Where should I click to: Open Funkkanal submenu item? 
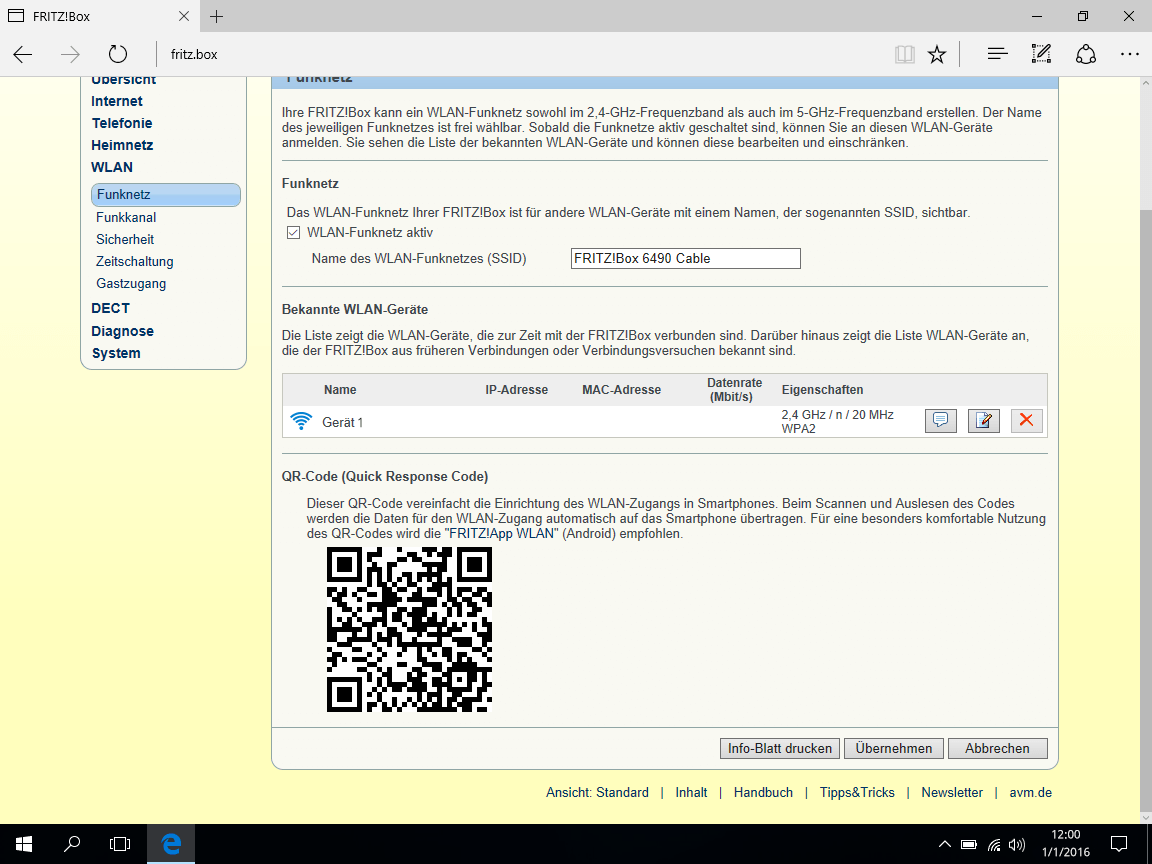pos(126,217)
